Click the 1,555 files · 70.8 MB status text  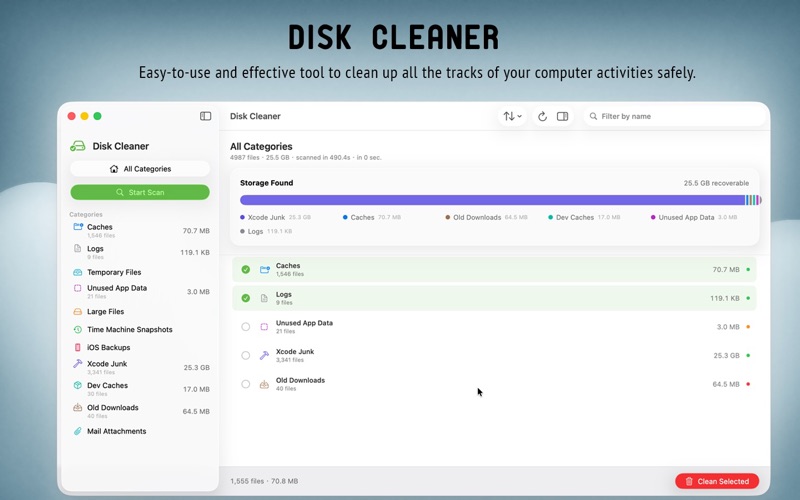[264, 481]
